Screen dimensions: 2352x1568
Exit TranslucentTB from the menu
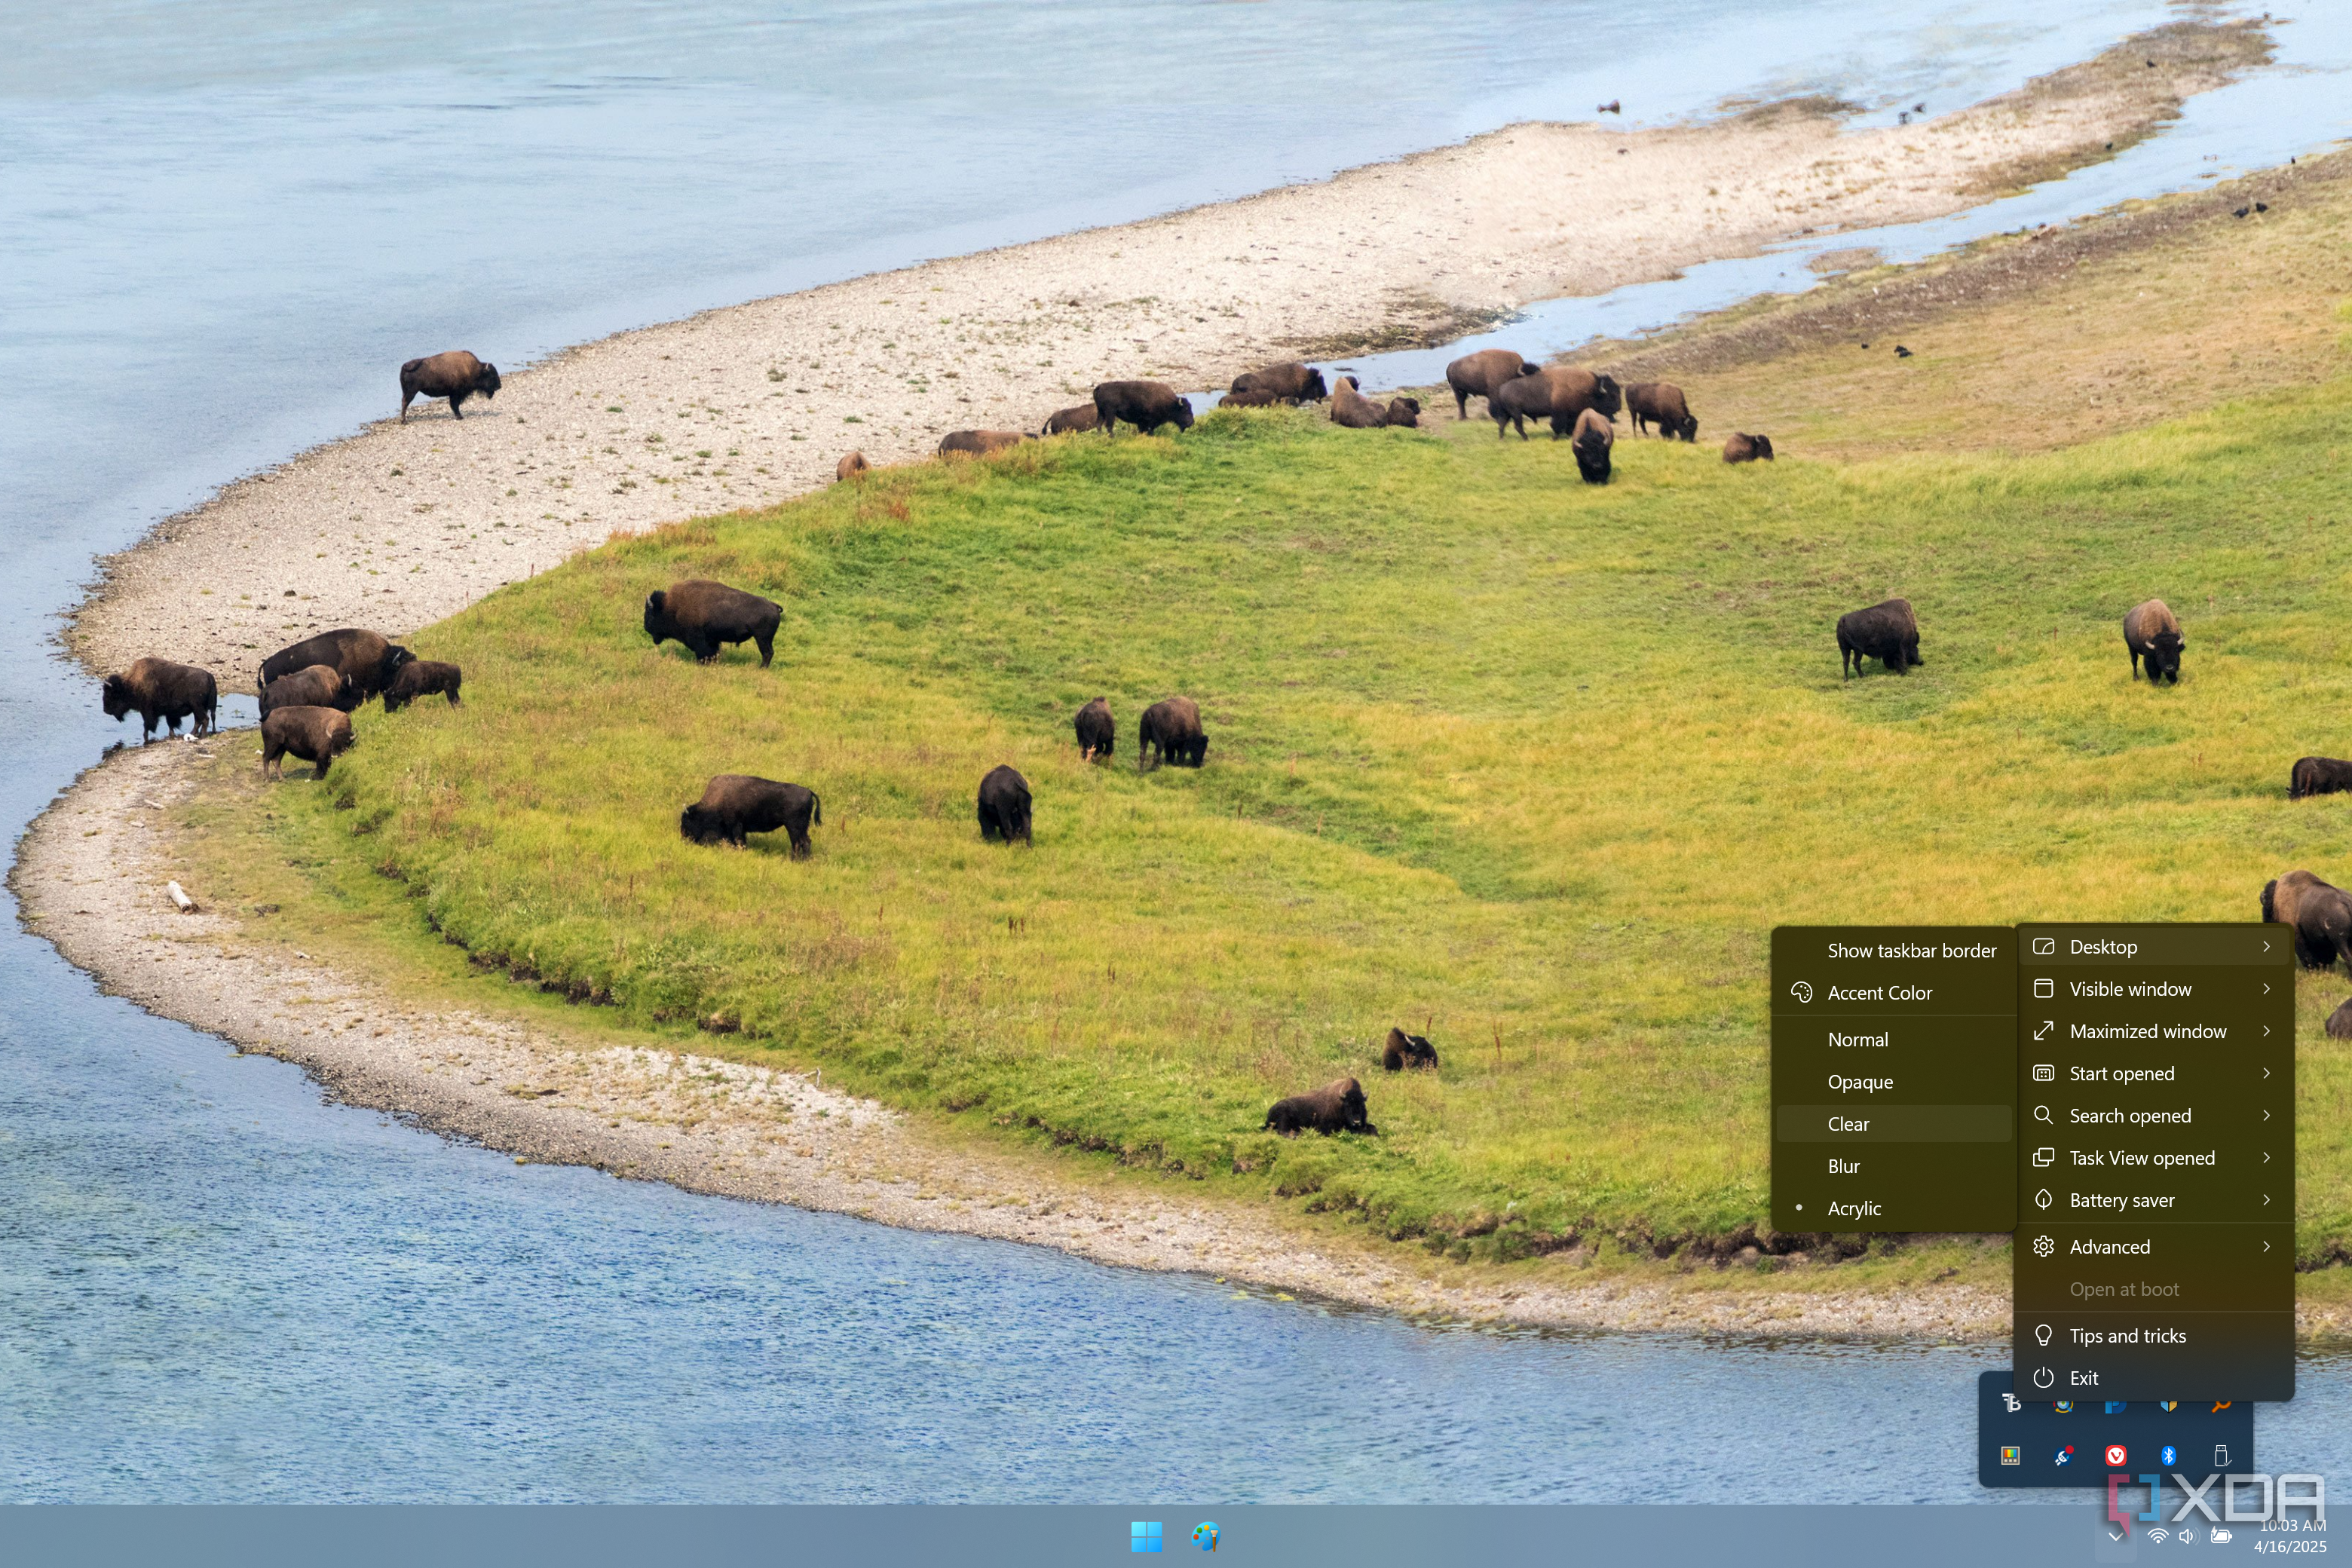pyautogui.click(x=2154, y=1377)
